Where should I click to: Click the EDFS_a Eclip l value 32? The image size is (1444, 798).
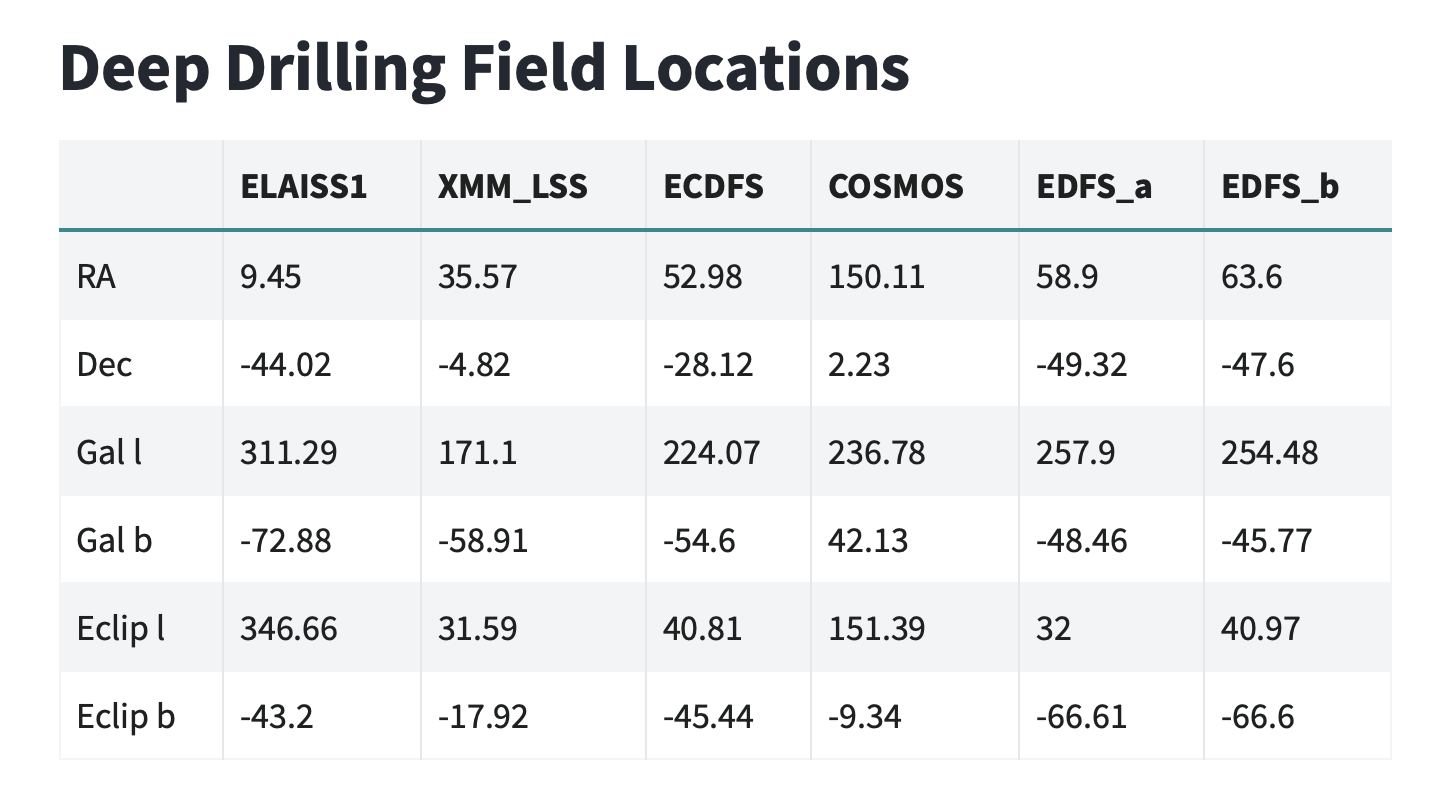pyautogui.click(x=1053, y=628)
